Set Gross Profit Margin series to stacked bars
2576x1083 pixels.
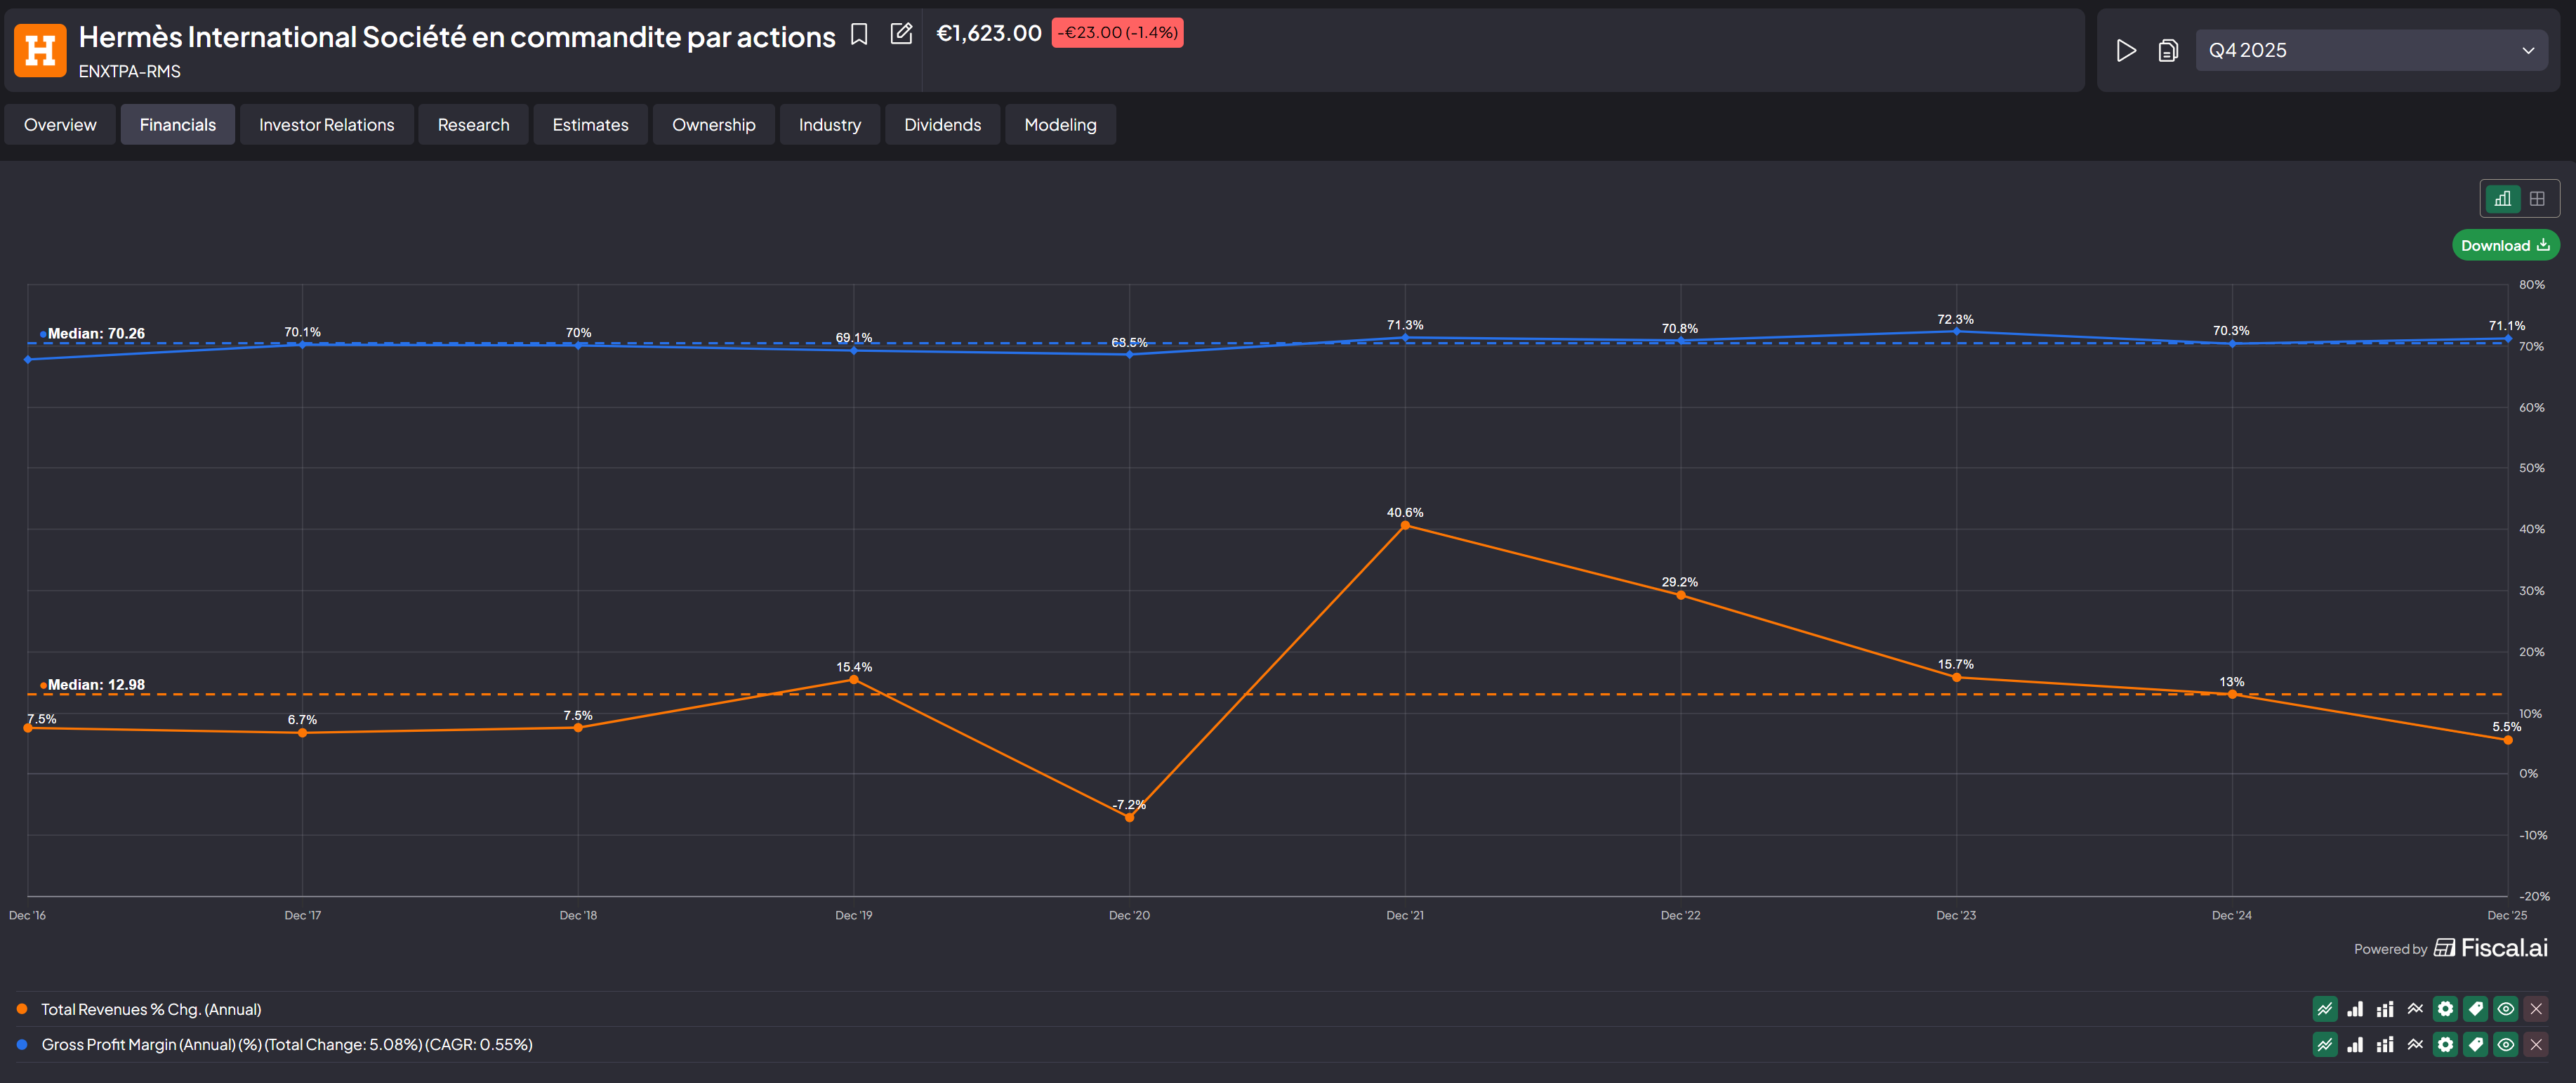point(2385,1045)
